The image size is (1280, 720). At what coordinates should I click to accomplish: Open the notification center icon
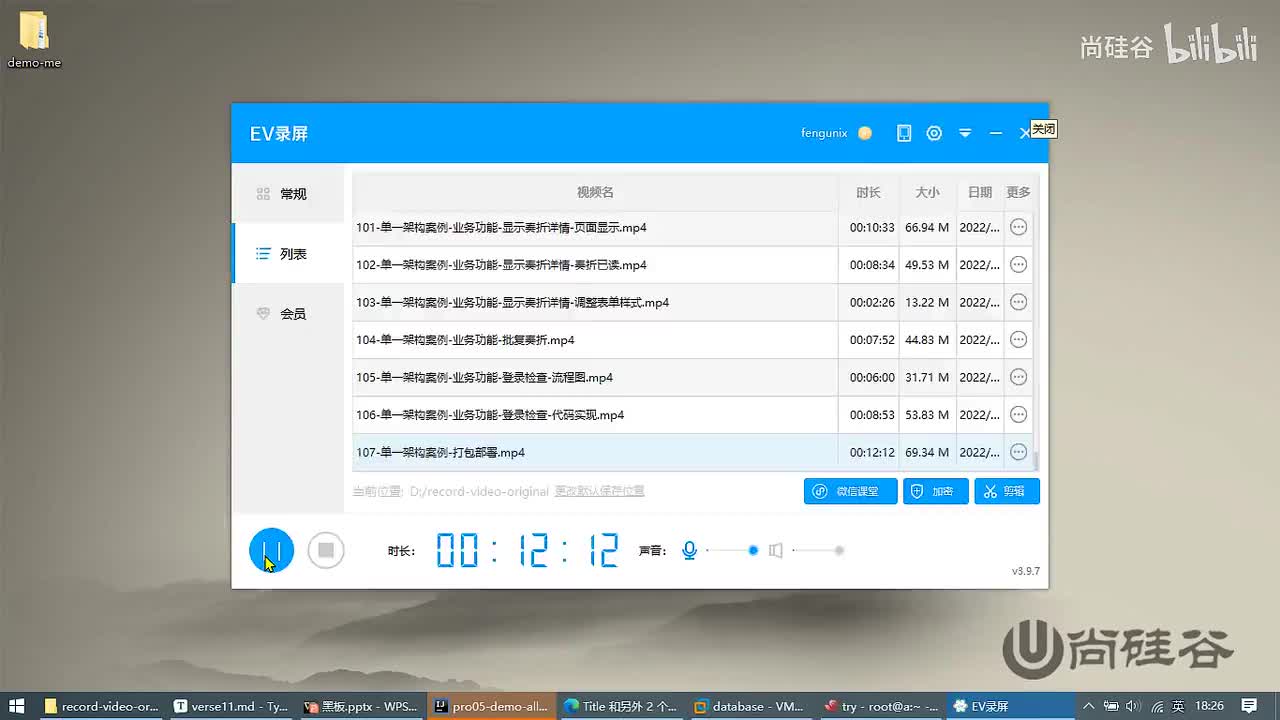(1249, 706)
